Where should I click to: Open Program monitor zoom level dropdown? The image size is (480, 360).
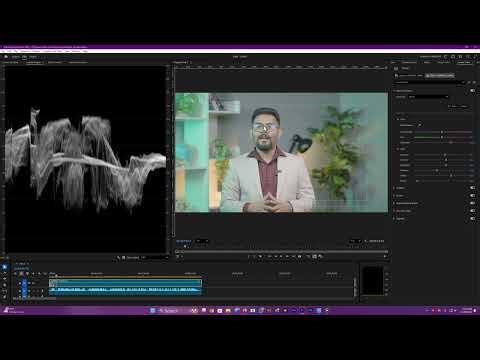[202, 241]
